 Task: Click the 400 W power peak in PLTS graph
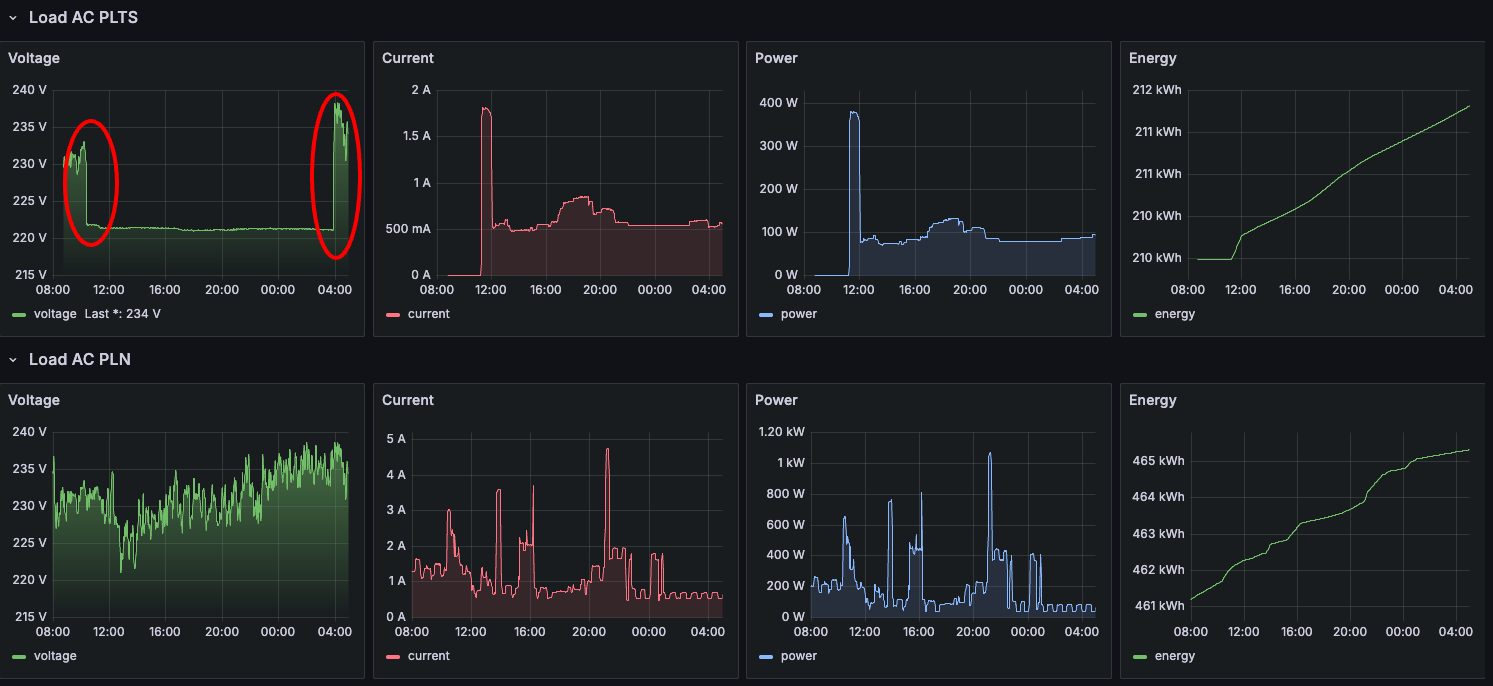[854, 113]
